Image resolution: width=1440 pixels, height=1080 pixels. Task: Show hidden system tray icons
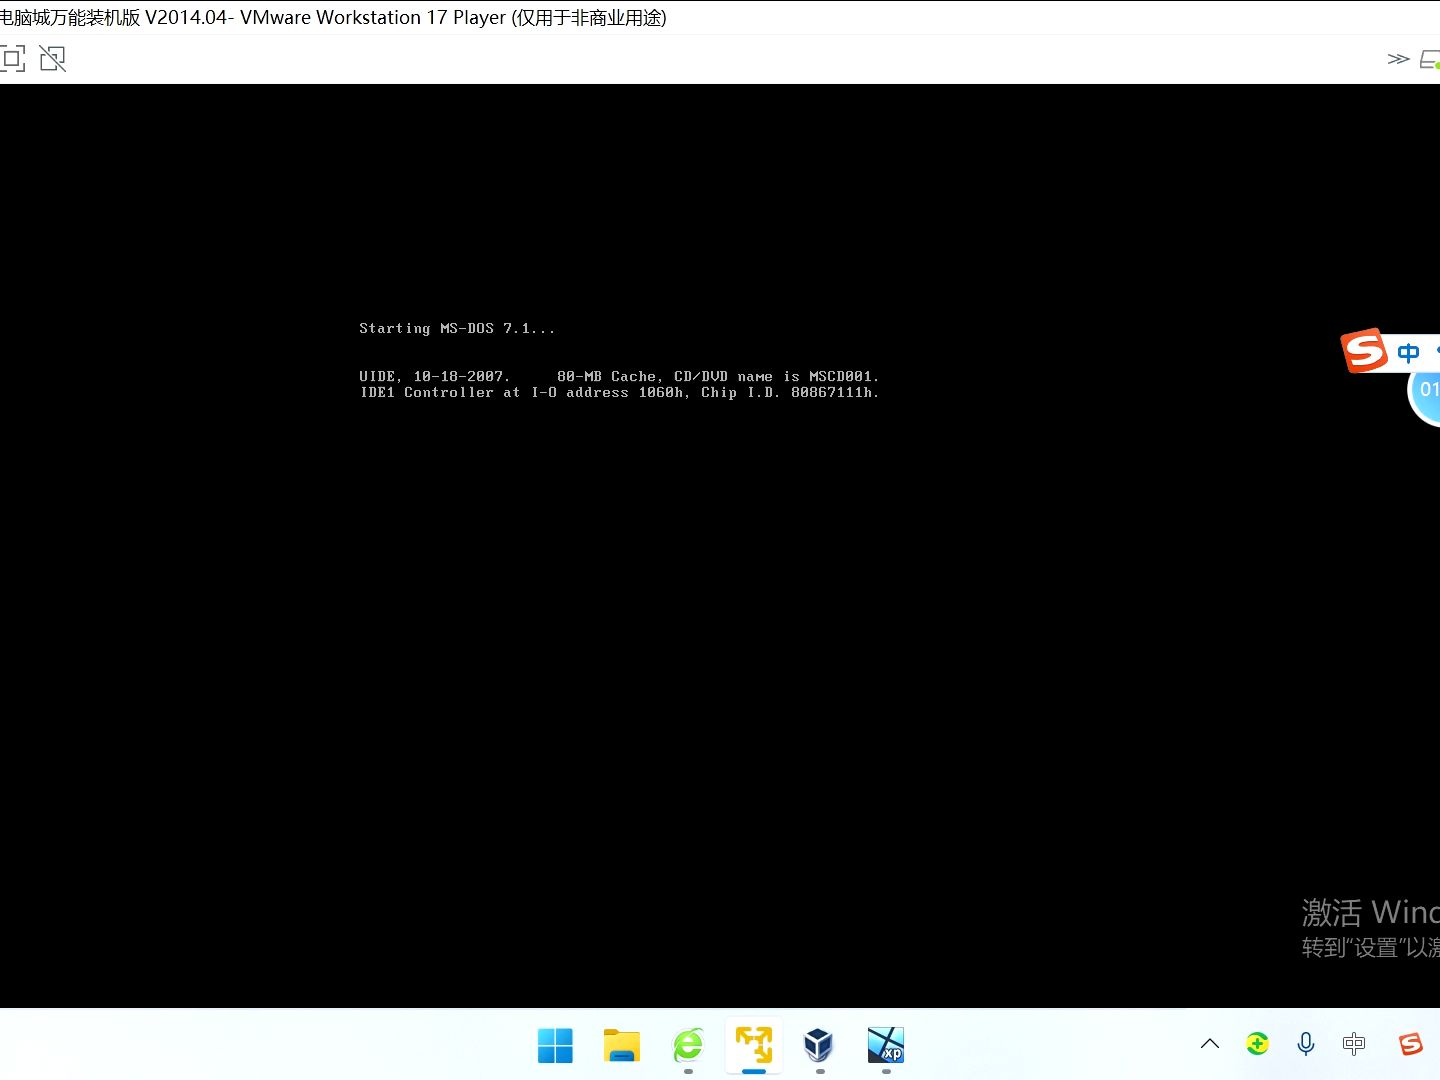1210,1044
